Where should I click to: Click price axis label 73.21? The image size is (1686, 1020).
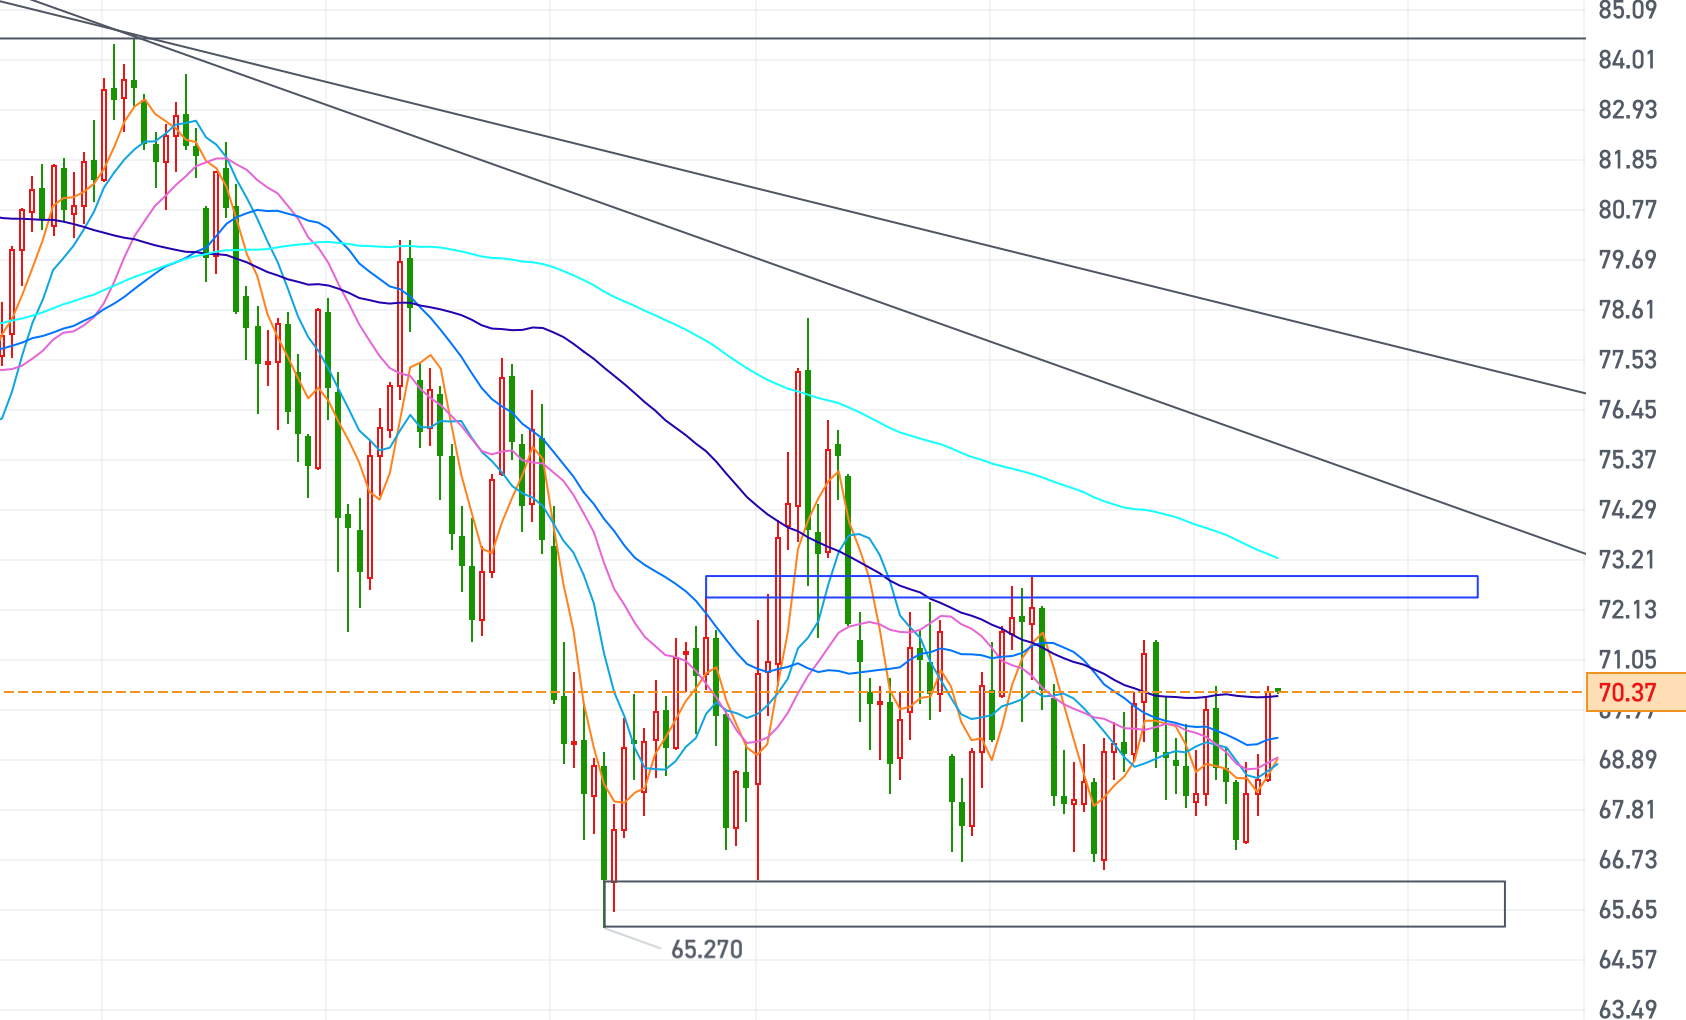[x=1627, y=560]
